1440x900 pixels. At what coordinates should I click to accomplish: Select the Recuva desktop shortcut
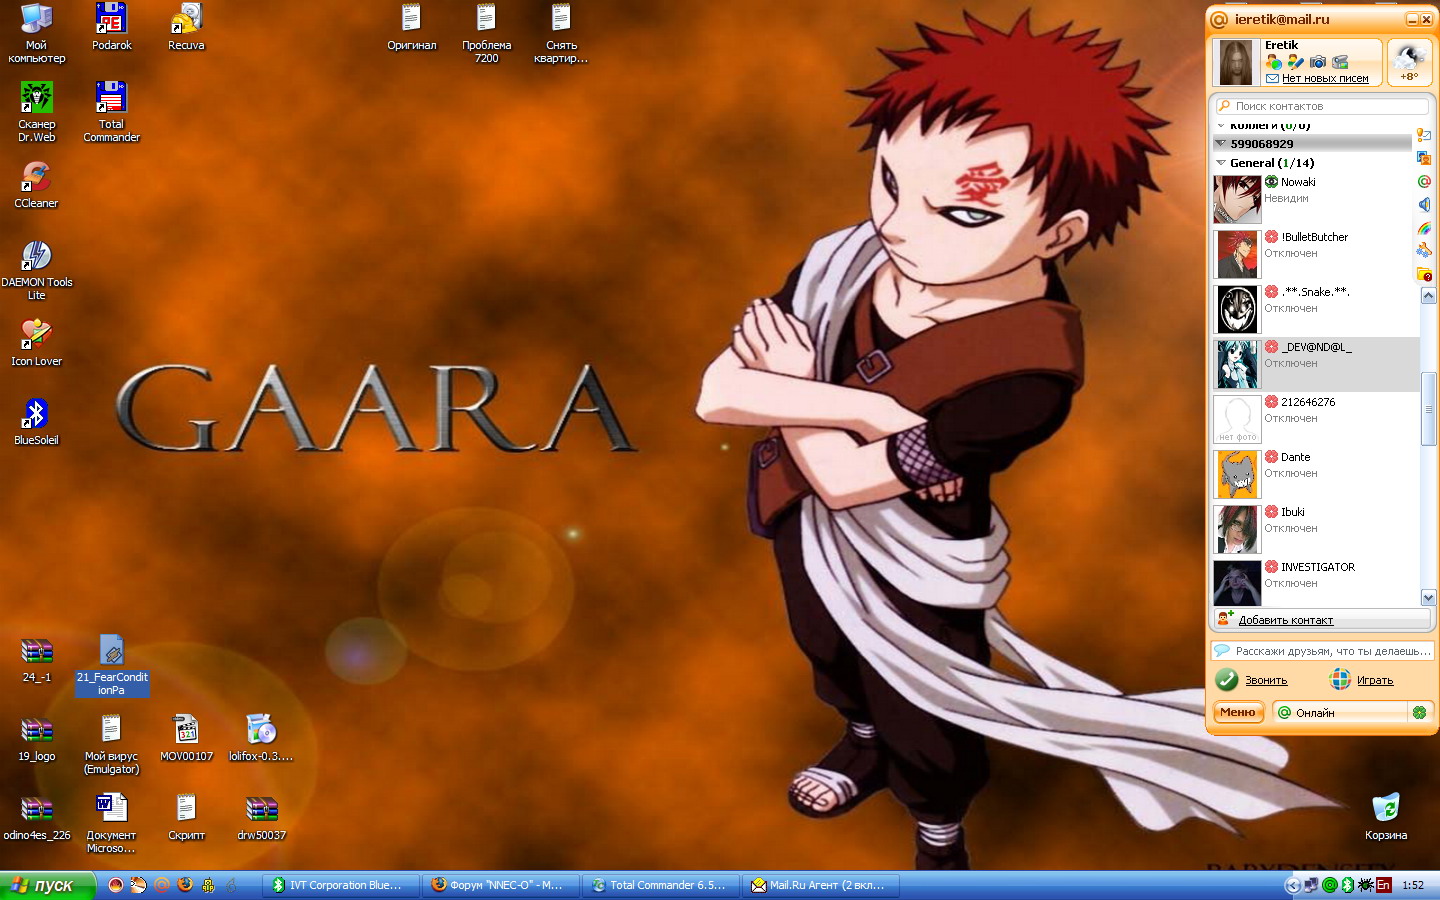tap(186, 27)
